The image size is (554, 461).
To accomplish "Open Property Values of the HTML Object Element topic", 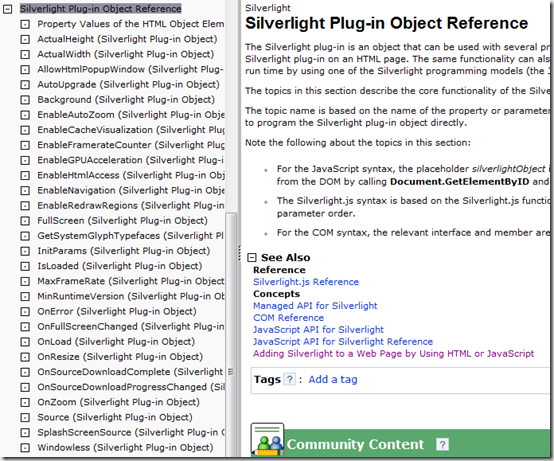I will click(131, 24).
